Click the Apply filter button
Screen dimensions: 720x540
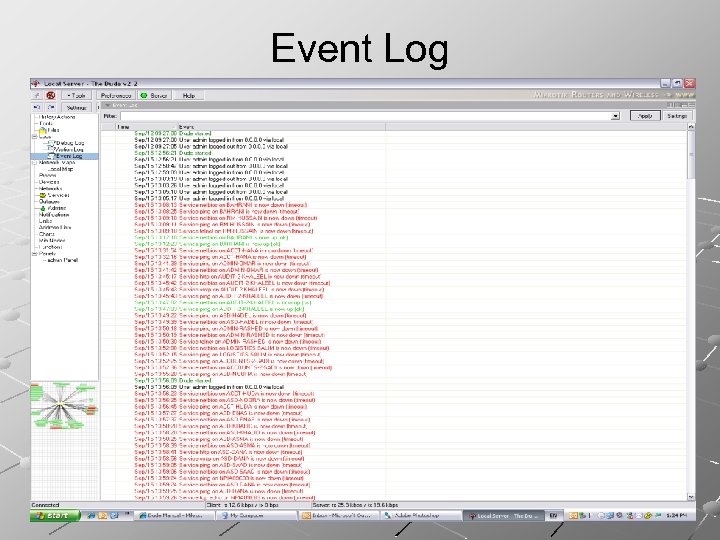tap(645, 116)
